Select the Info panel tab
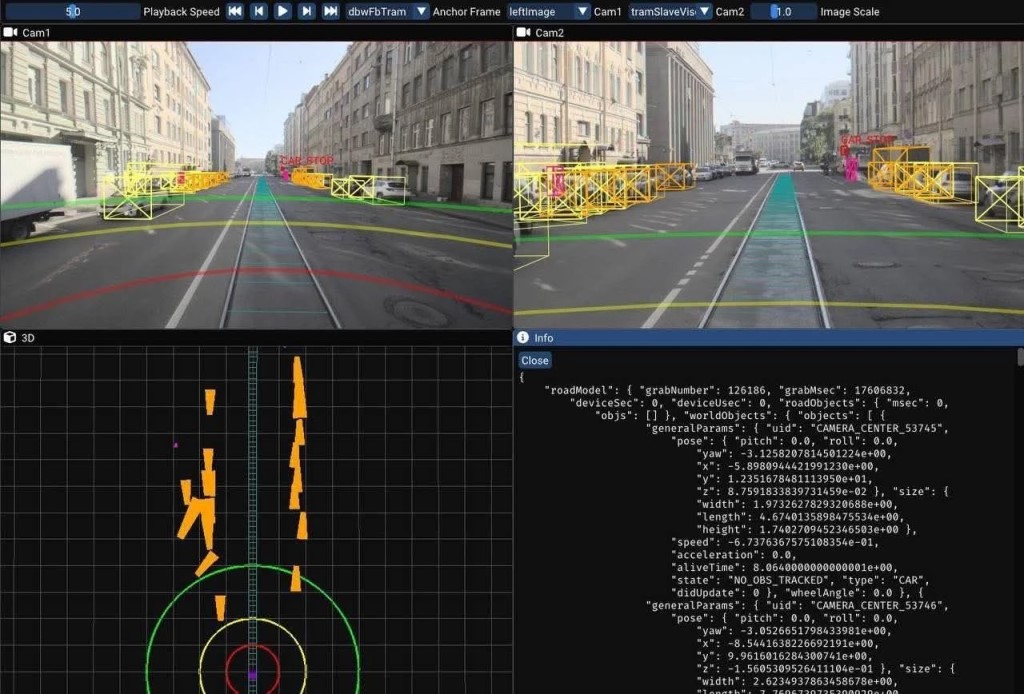This screenshot has height=694, width=1024. 543,338
